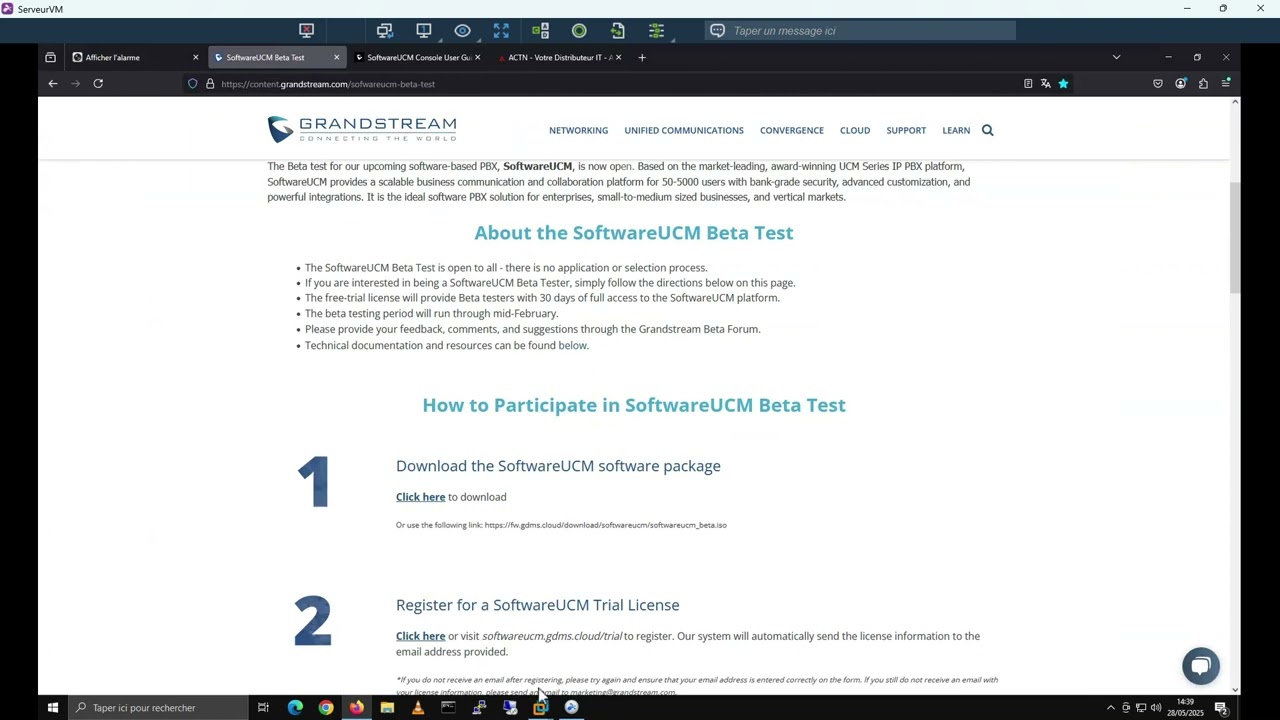Image resolution: width=1280 pixels, height=720 pixels.
Task: Click the browser URL address field
Action: (600, 84)
